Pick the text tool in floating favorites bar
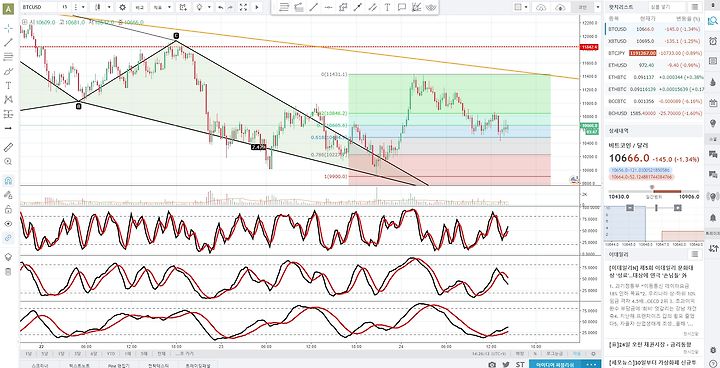 (388, 7)
